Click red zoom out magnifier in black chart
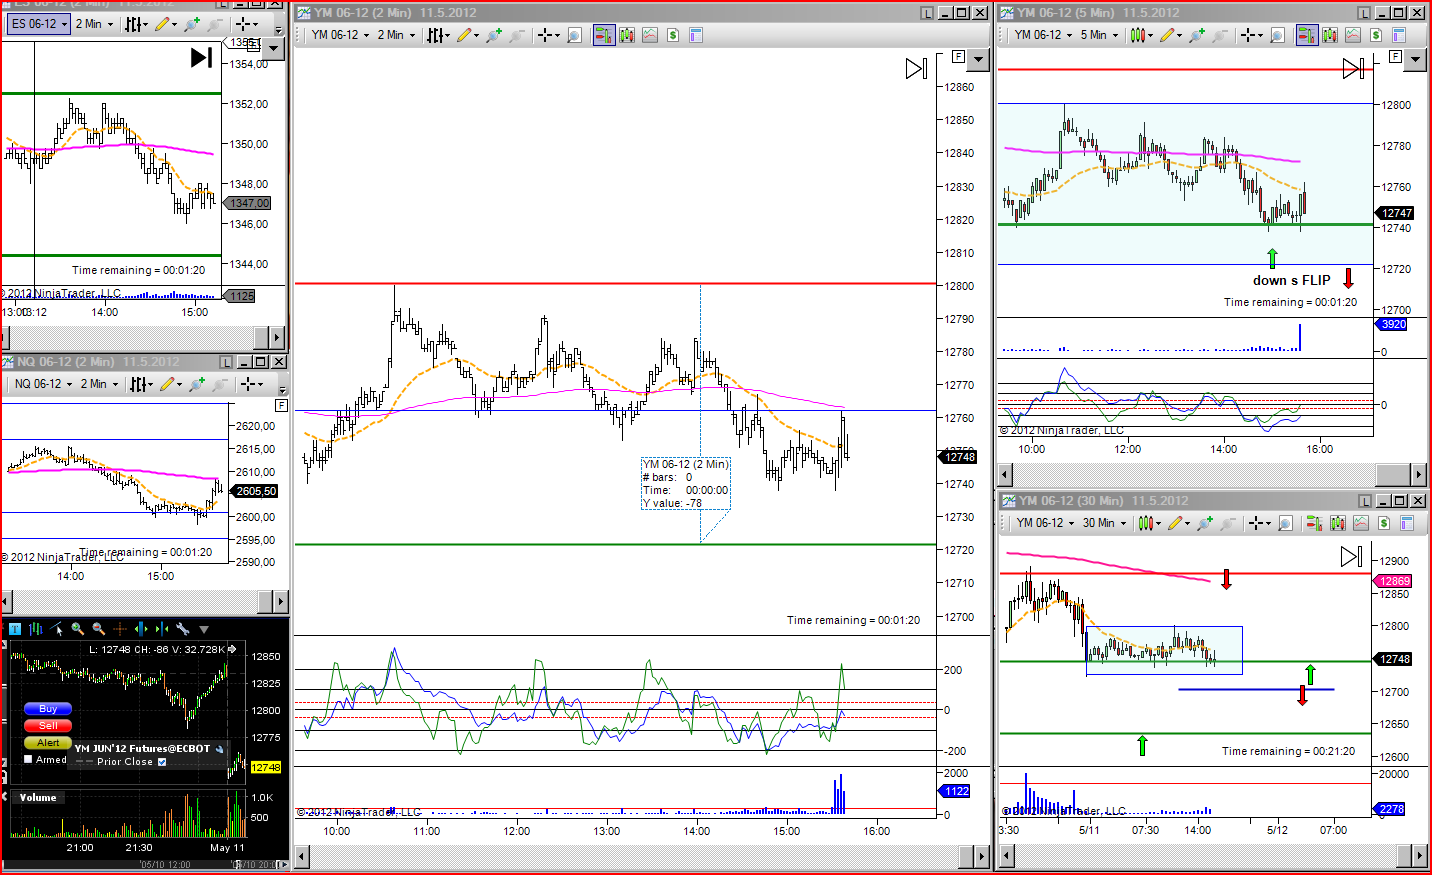 pyautogui.click(x=98, y=629)
